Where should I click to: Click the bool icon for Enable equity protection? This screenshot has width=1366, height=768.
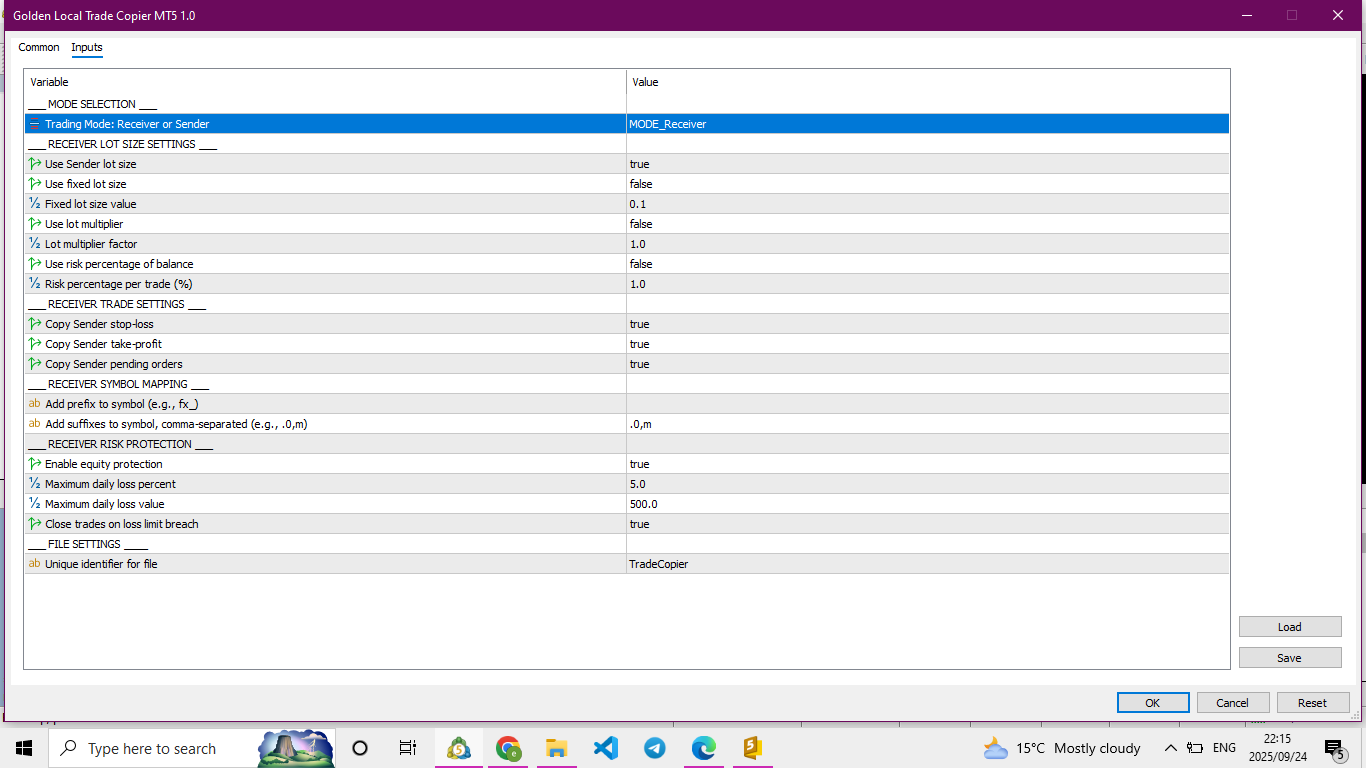point(35,464)
